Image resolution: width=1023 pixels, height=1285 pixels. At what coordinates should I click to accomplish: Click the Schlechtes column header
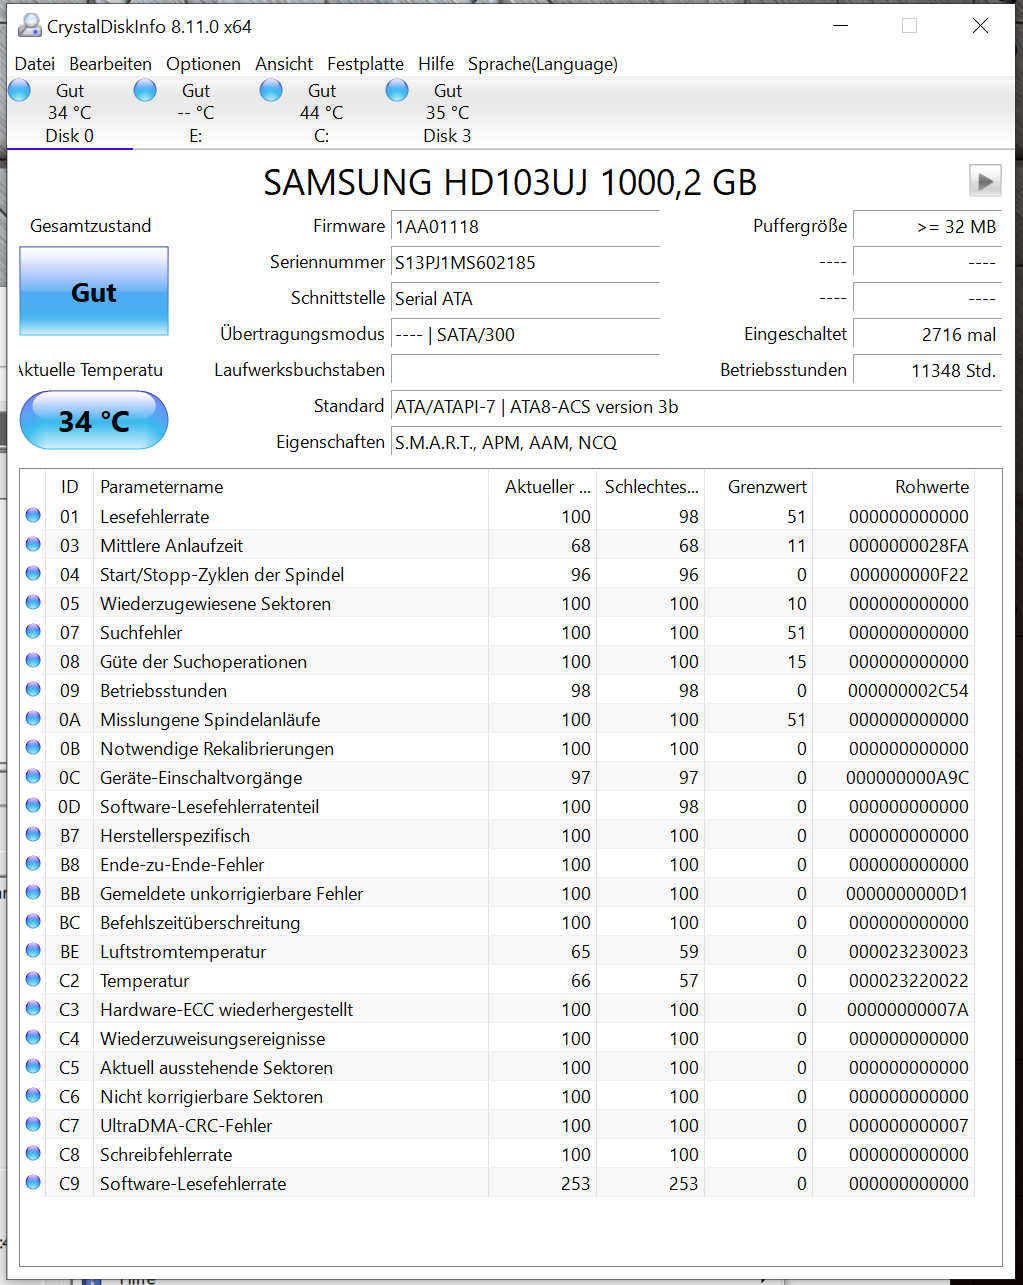point(651,487)
